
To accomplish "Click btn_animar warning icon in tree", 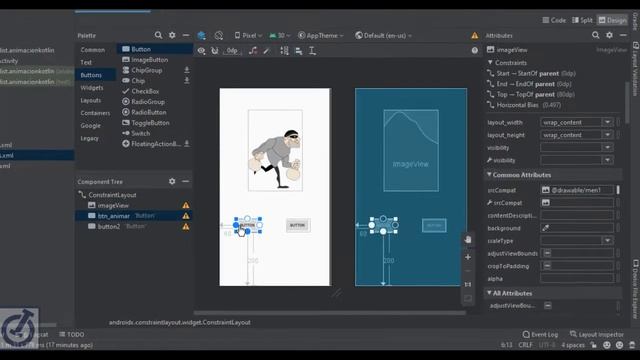I will (x=186, y=216).
